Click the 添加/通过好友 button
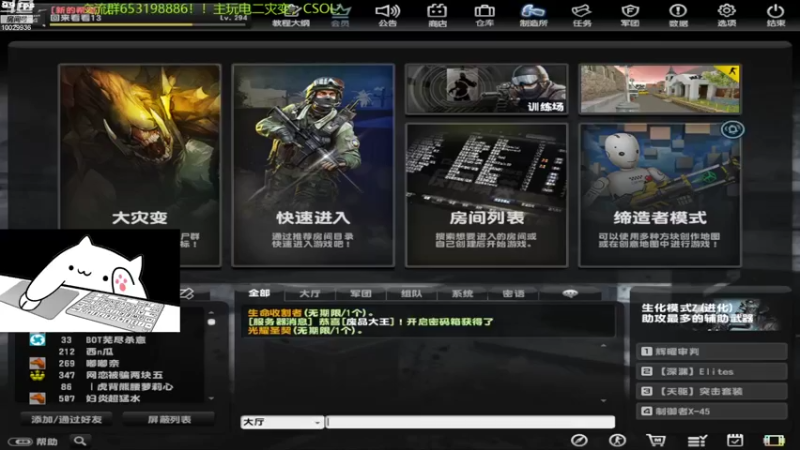The image size is (800, 450). click(67, 419)
